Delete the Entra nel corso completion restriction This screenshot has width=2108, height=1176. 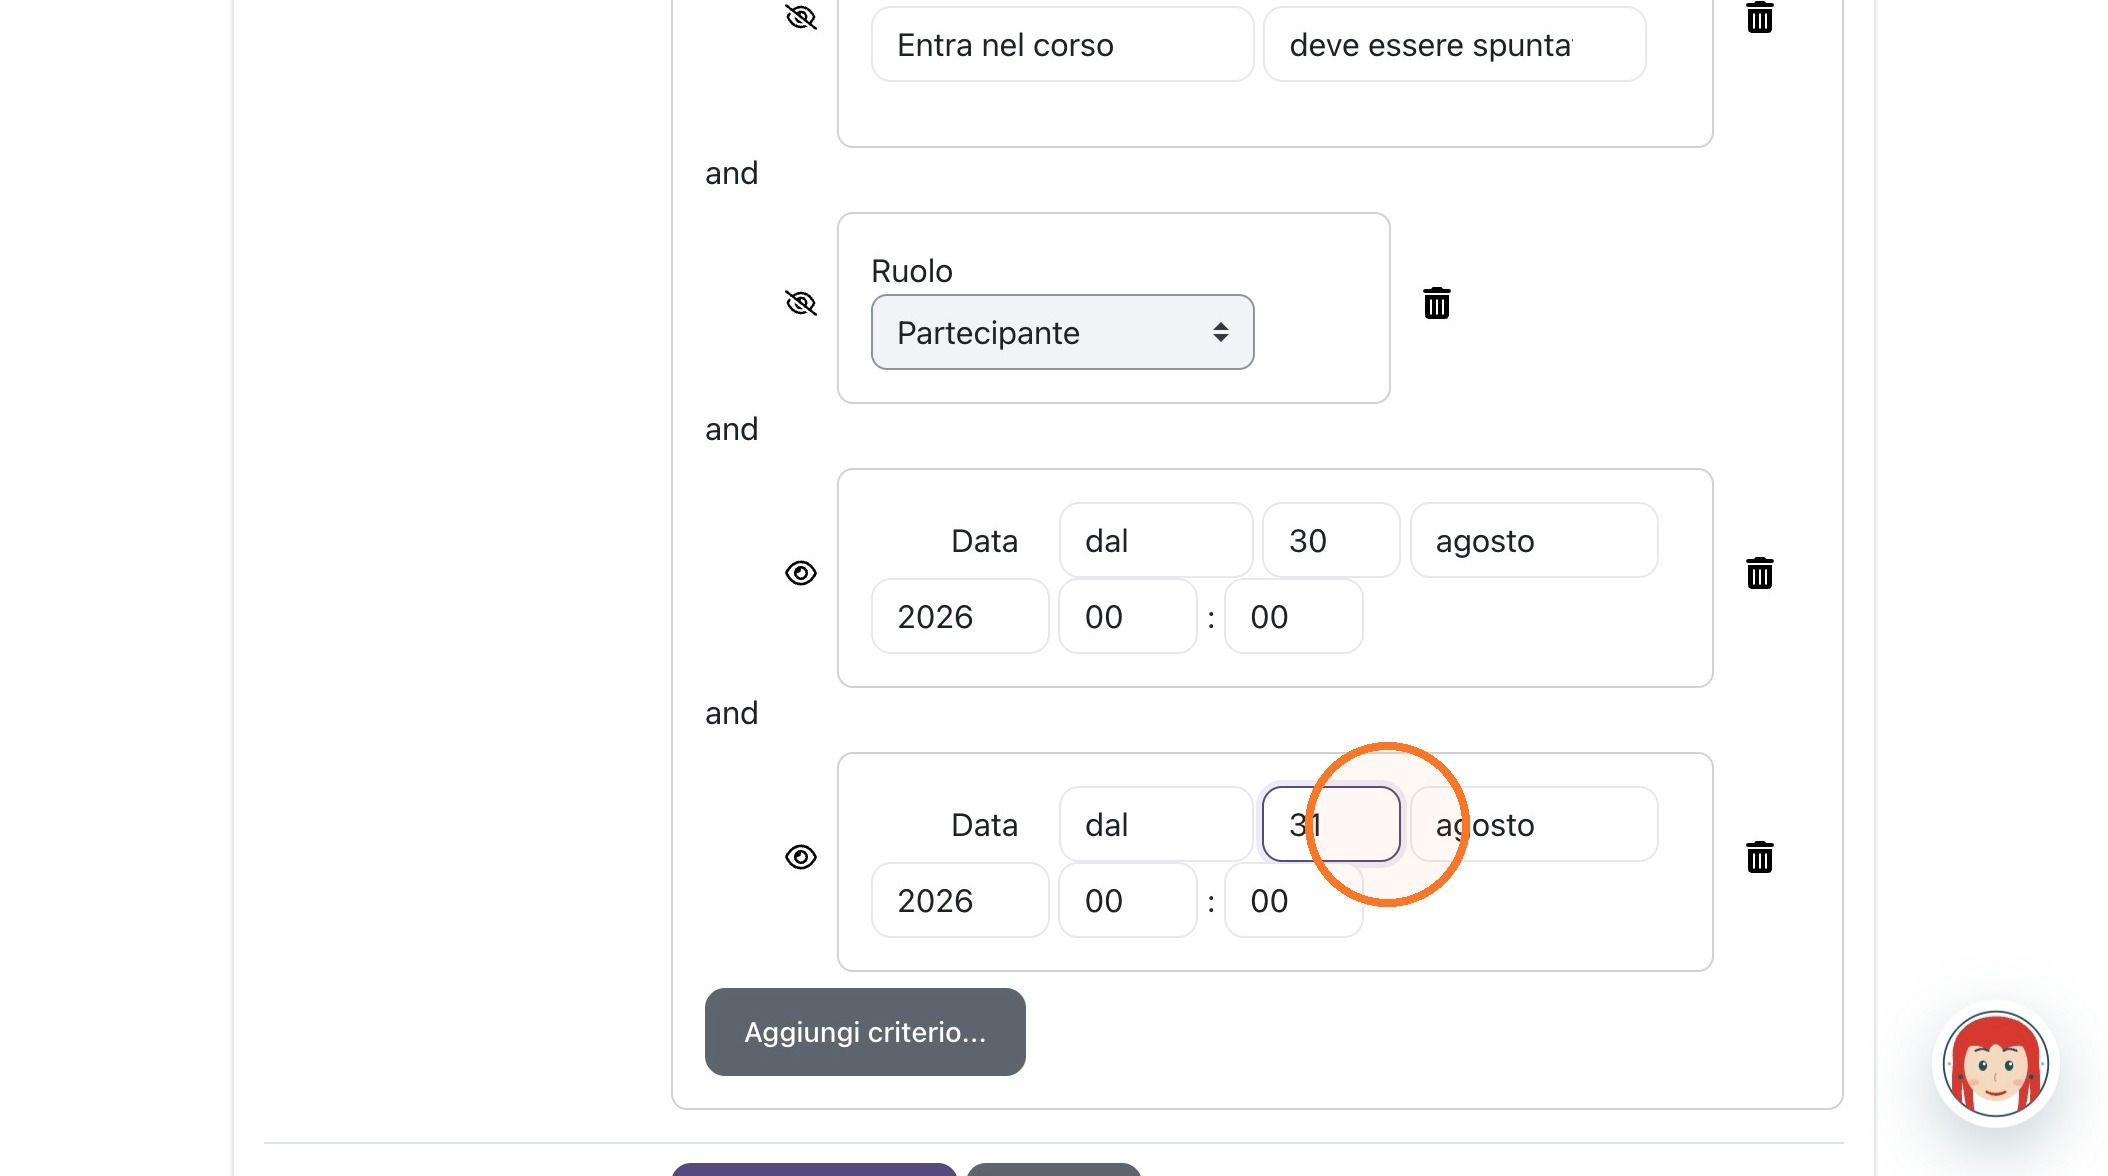click(1759, 17)
